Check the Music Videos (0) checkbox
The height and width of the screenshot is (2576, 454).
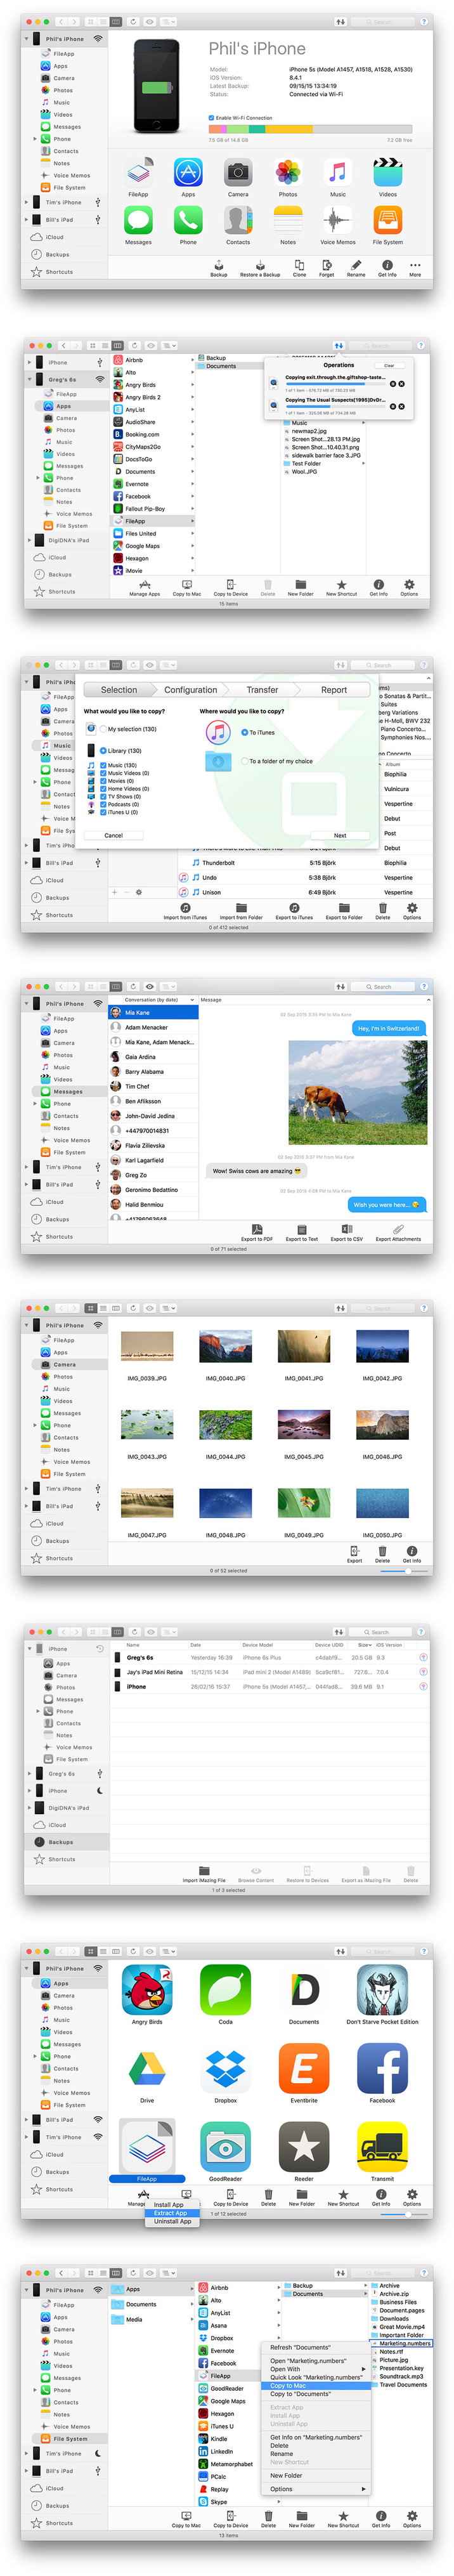pyautogui.click(x=104, y=773)
